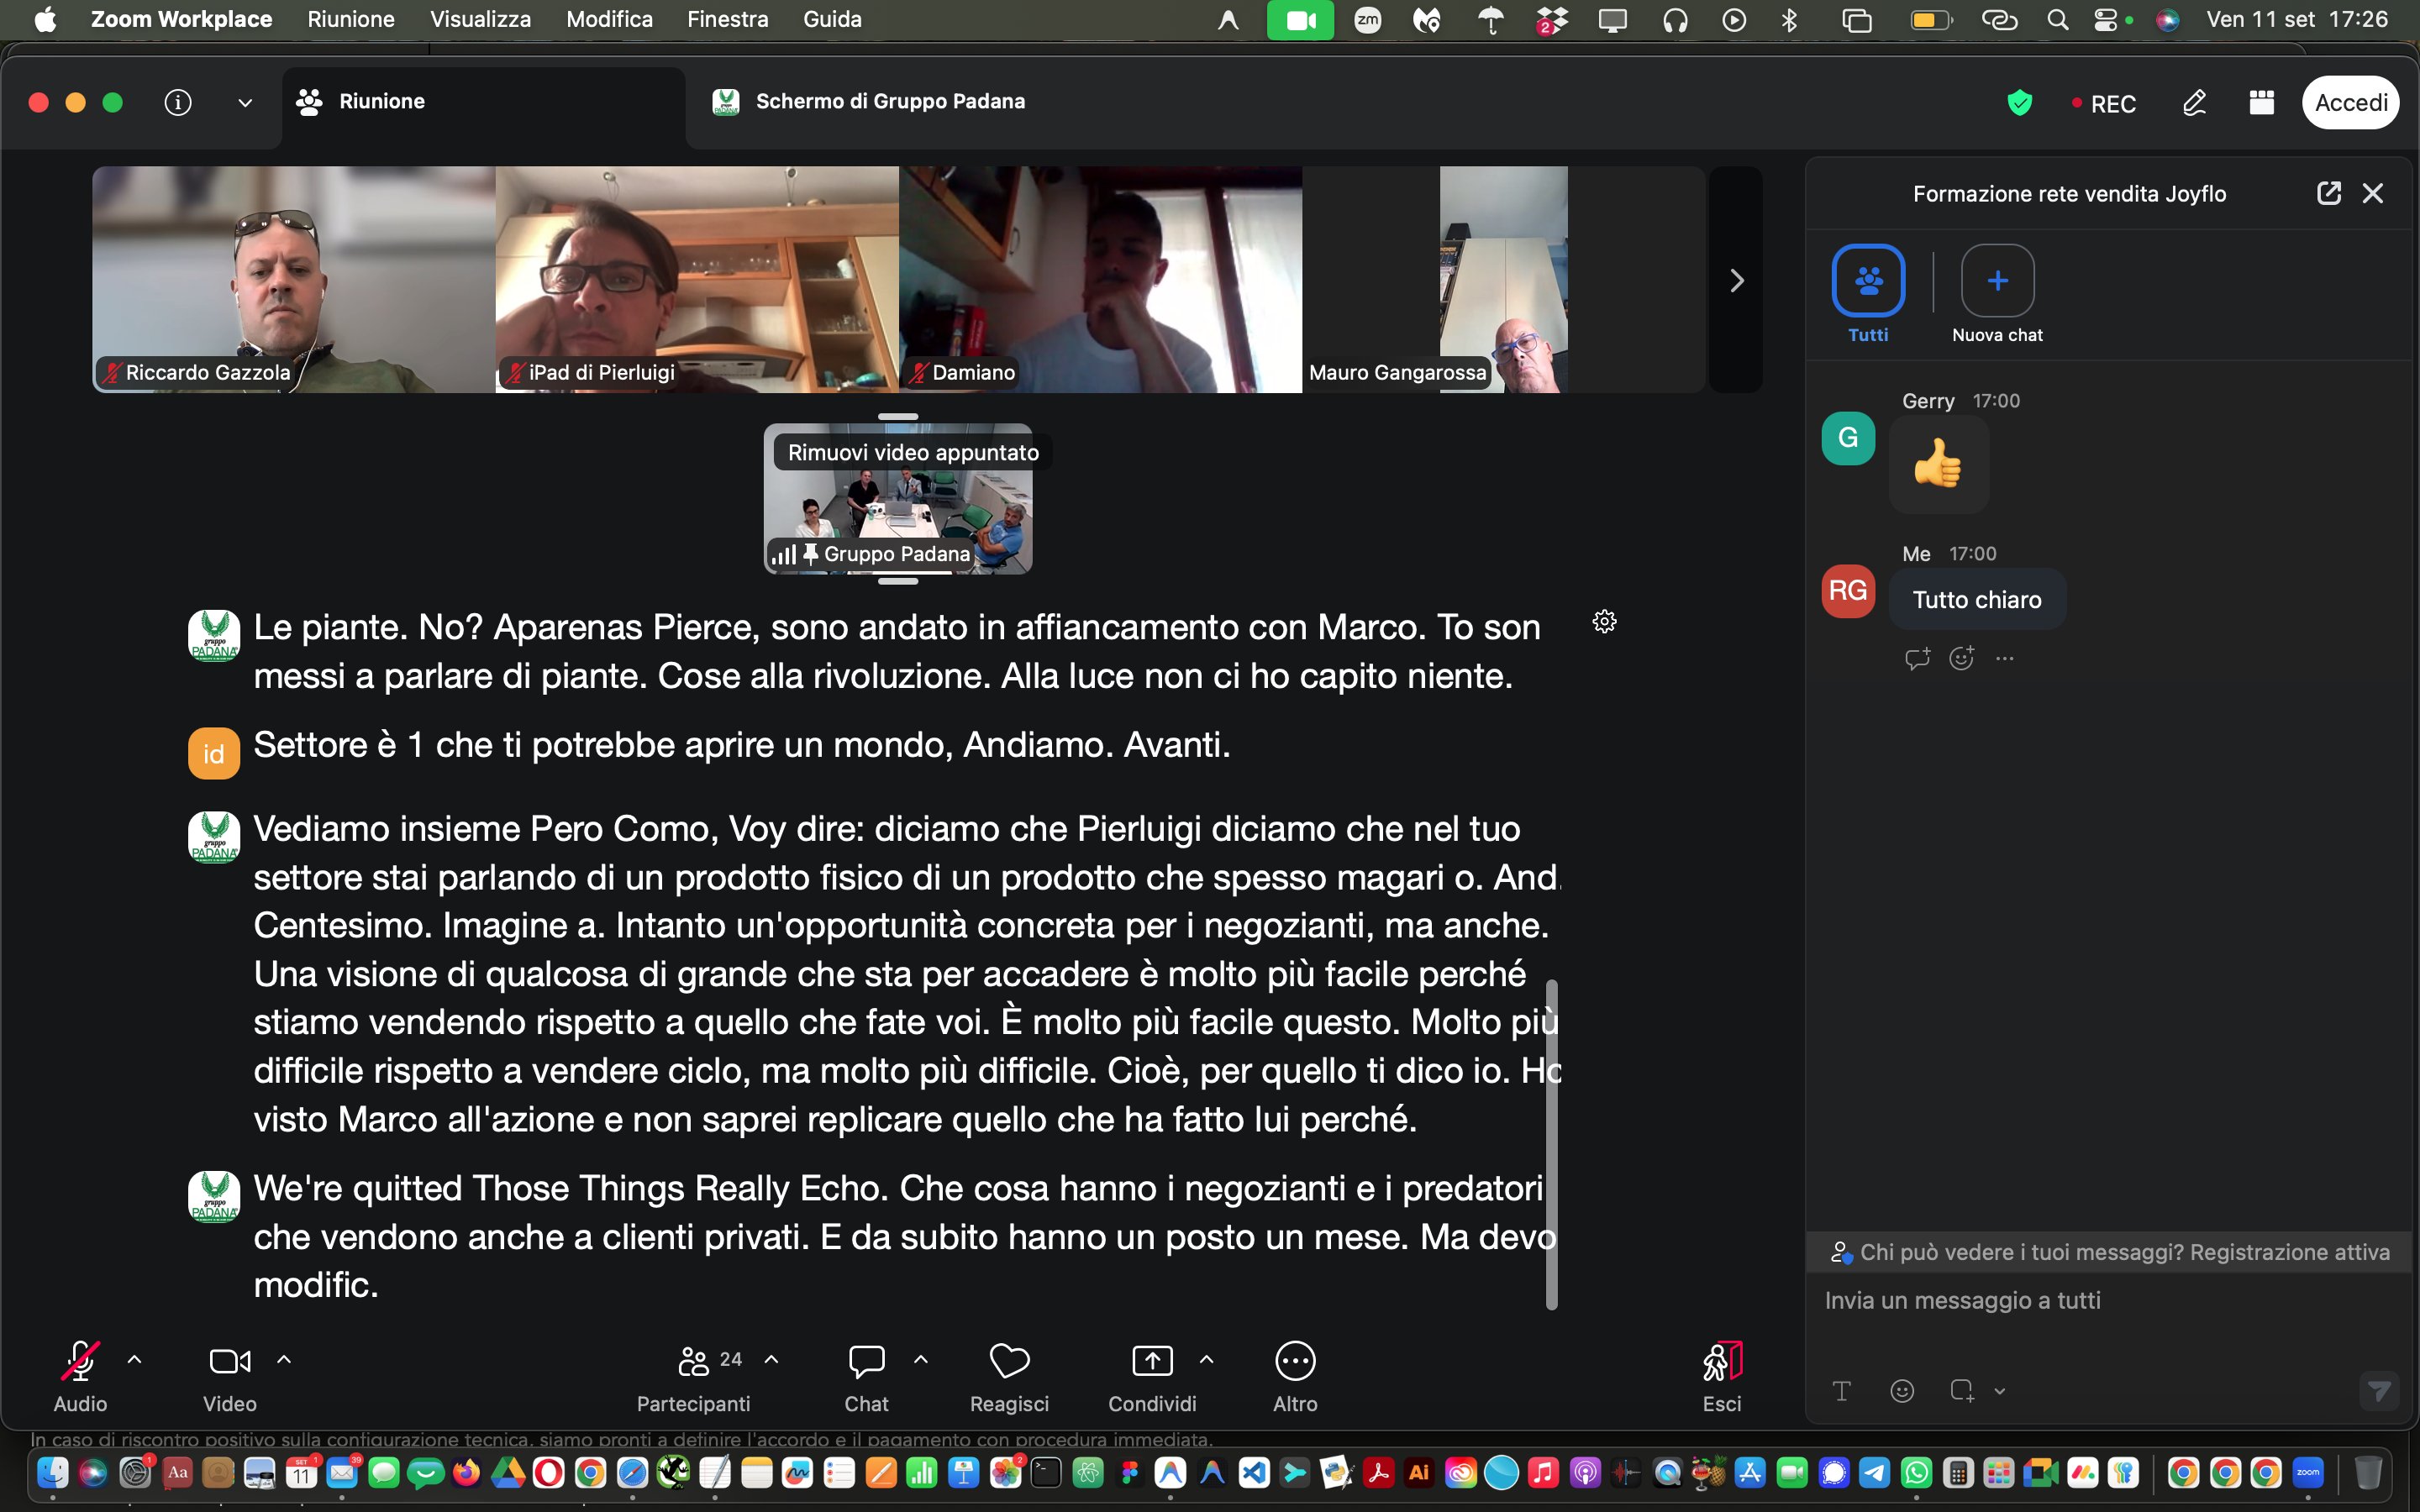The height and width of the screenshot is (1512, 2420).
Task: Click Esci to leave meeting
Action: (1722, 1377)
